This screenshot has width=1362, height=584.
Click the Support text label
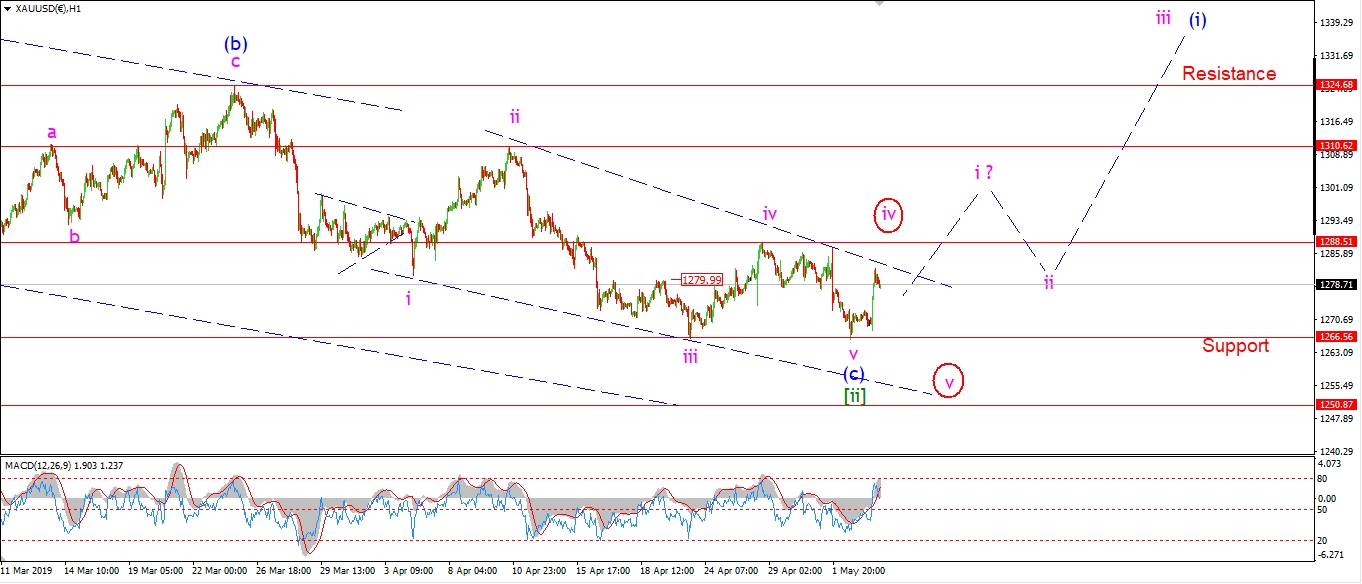pos(1235,345)
